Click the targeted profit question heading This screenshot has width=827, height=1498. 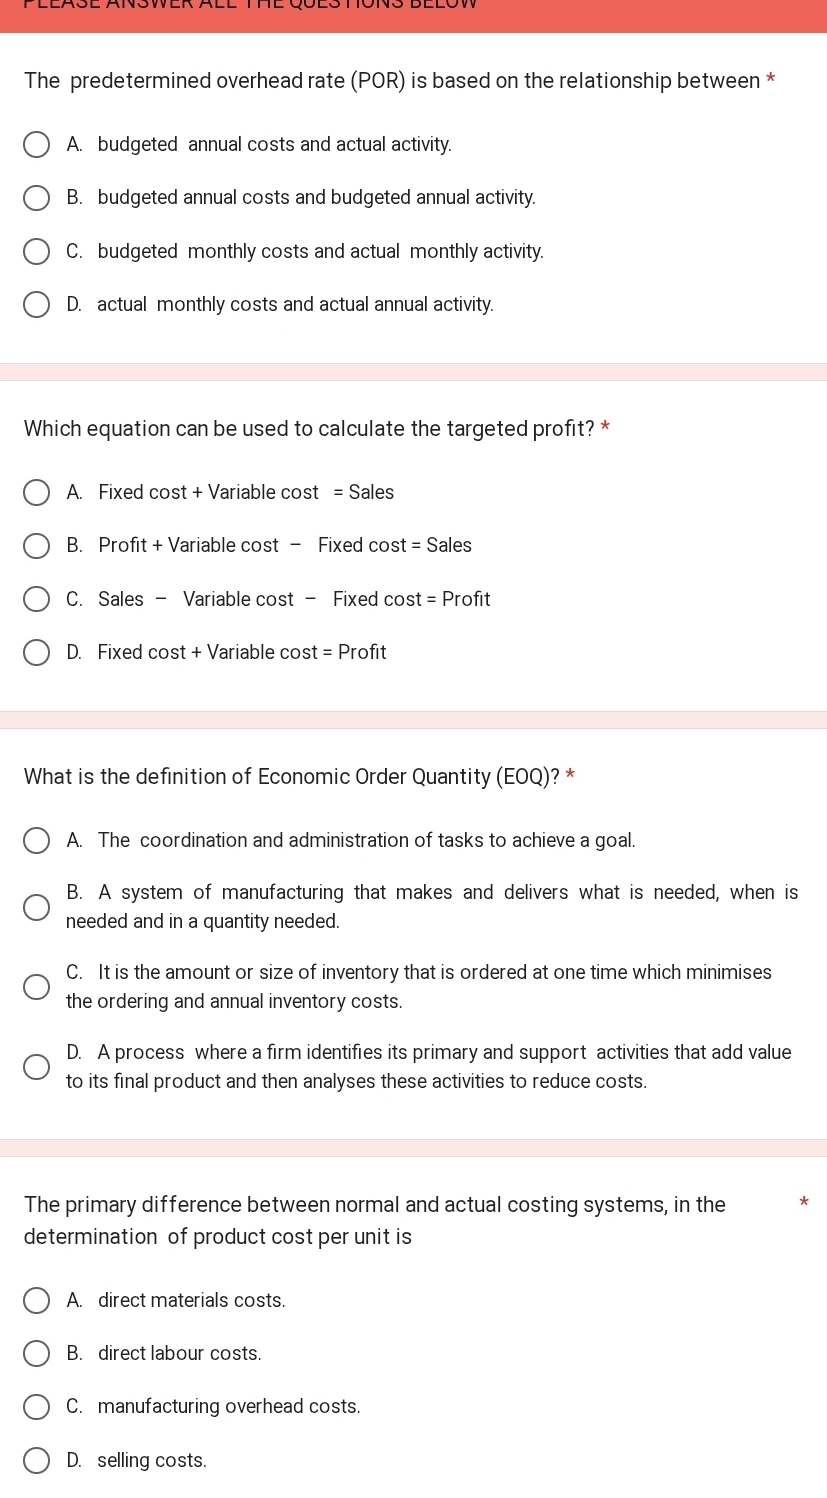point(309,429)
